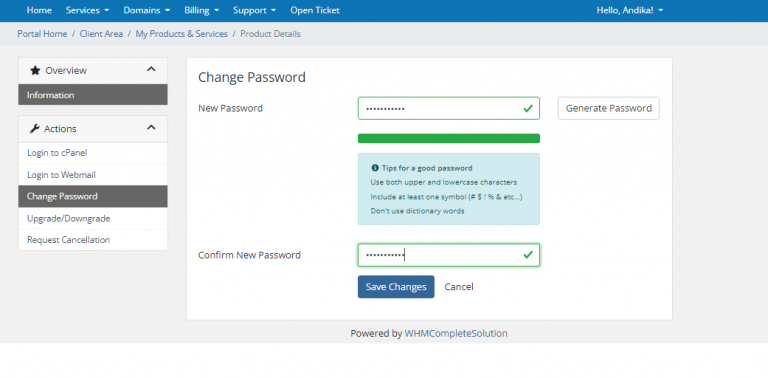Select Open Ticket in the navigation bar
Image resolution: width=768 pixels, height=378 pixels.
315,10
